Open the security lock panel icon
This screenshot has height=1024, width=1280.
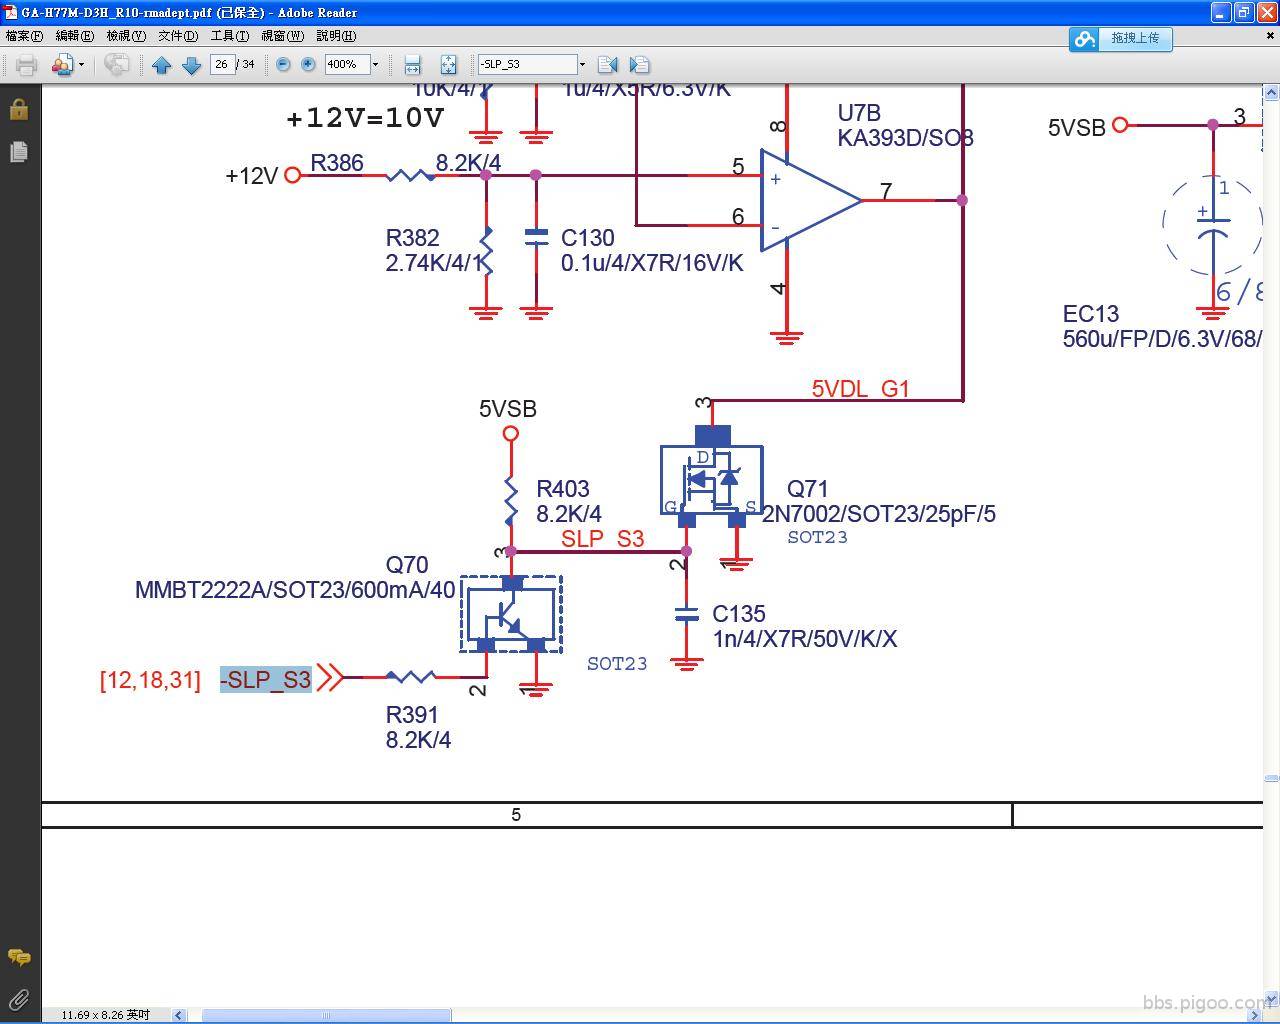(x=19, y=109)
